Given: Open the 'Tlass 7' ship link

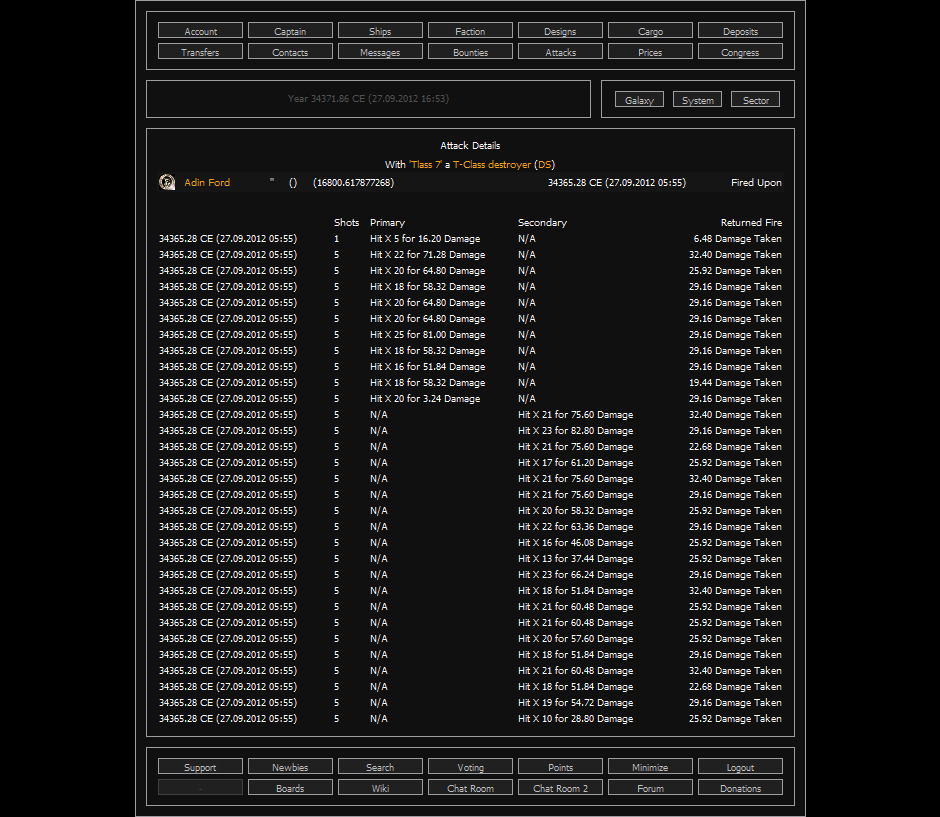Looking at the screenshot, I should (x=425, y=164).
